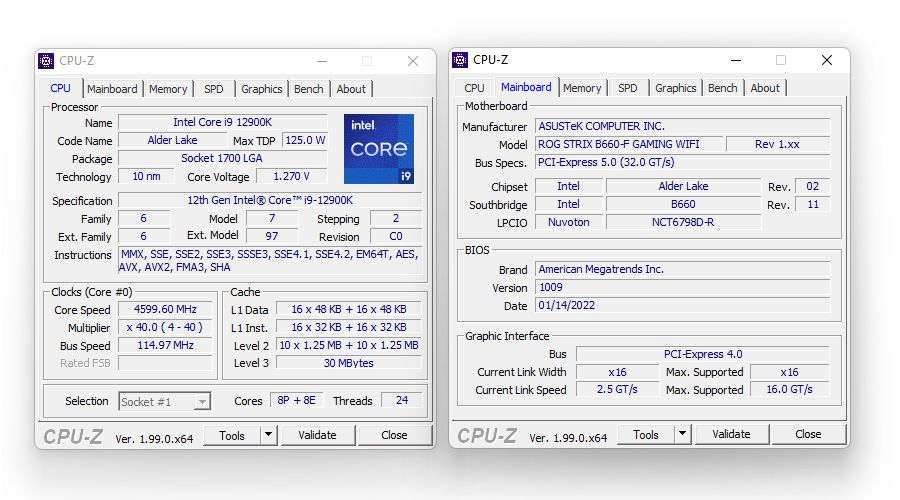Image resolution: width=900 pixels, height=500 pixels.
Task: Click the empty Rated FSB field
Action: click(x=165, y=363)
